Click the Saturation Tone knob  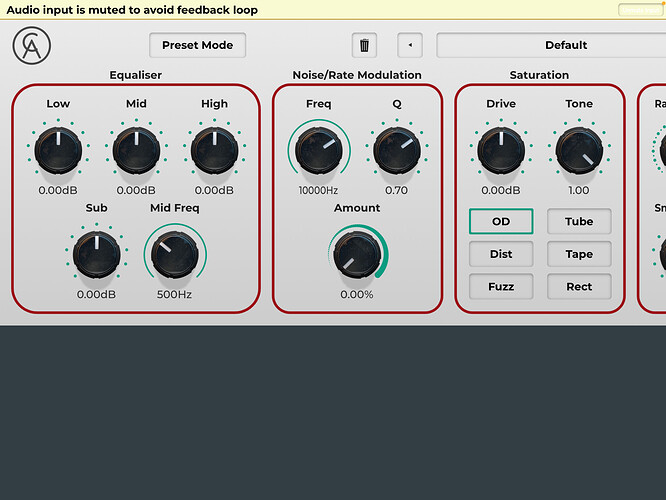pos(579,150)
